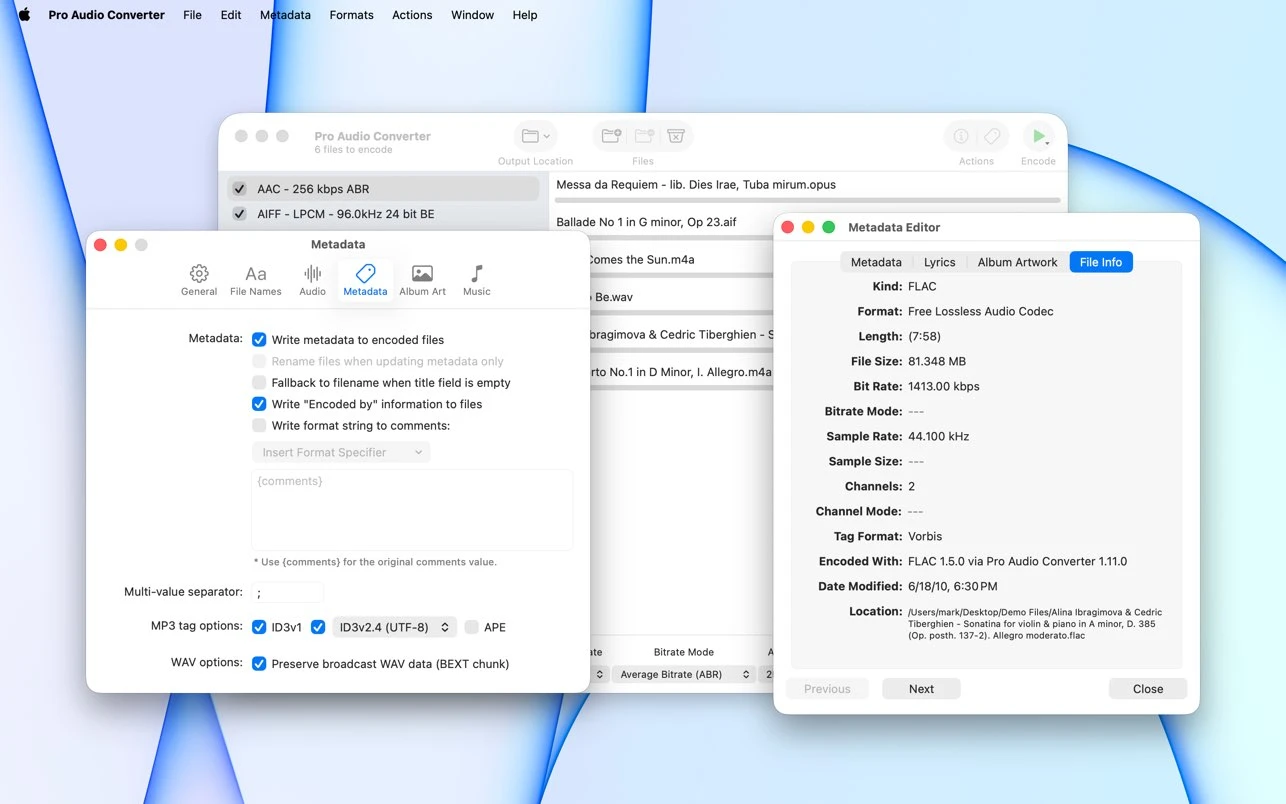Open the Help menu
Viewport: 1286px width, 804px height.
coord(525,15)
